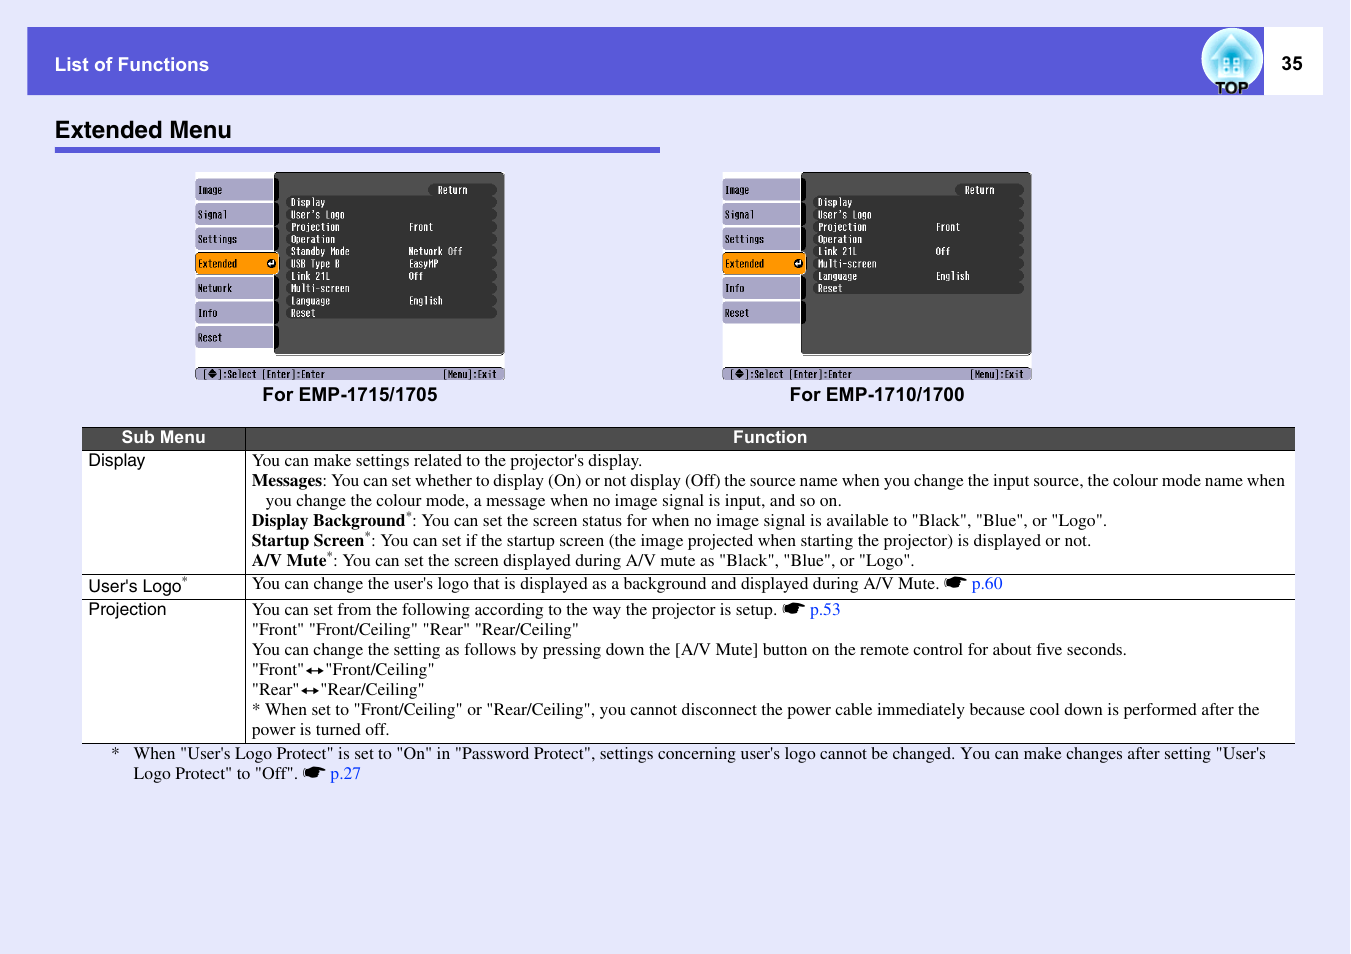Open the p.53 page link

pos(824,610)
